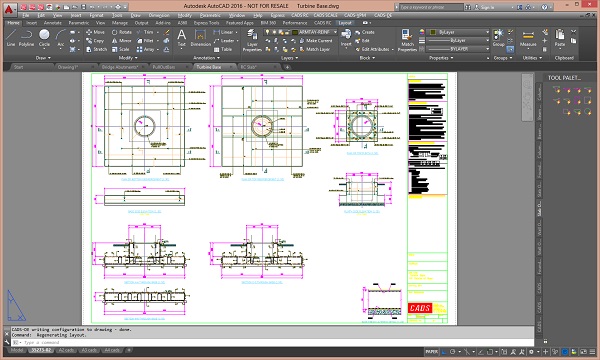
Task: Click the object color wheel icon
Action: coord(422,32)
